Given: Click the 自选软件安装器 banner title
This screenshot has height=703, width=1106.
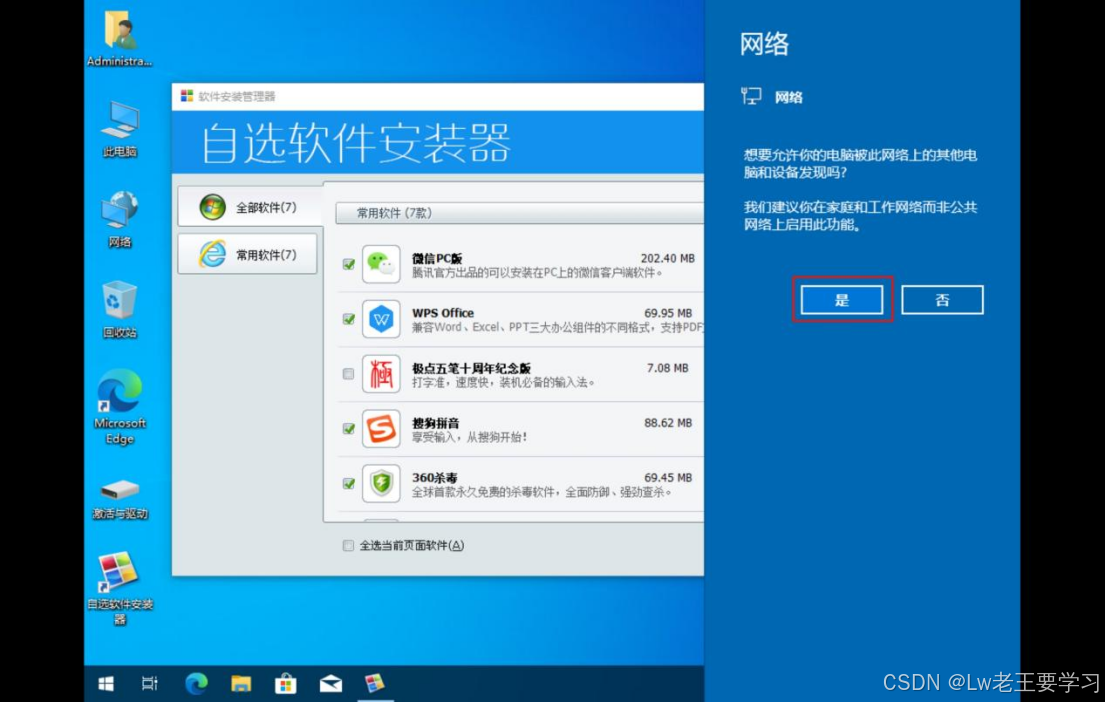Looking at the screenshot, I should click(356, 142).
